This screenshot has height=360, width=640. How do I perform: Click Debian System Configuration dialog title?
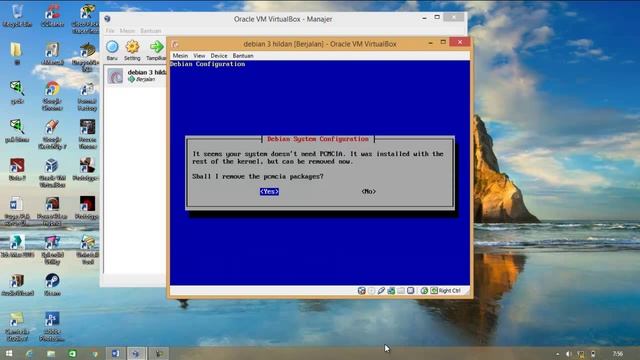[318, 139]
